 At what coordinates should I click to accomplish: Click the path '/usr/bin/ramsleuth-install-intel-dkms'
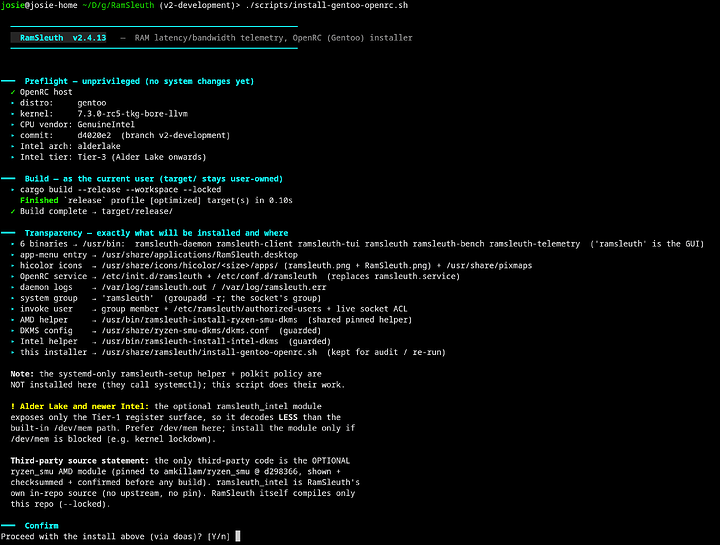coord(190,341)
